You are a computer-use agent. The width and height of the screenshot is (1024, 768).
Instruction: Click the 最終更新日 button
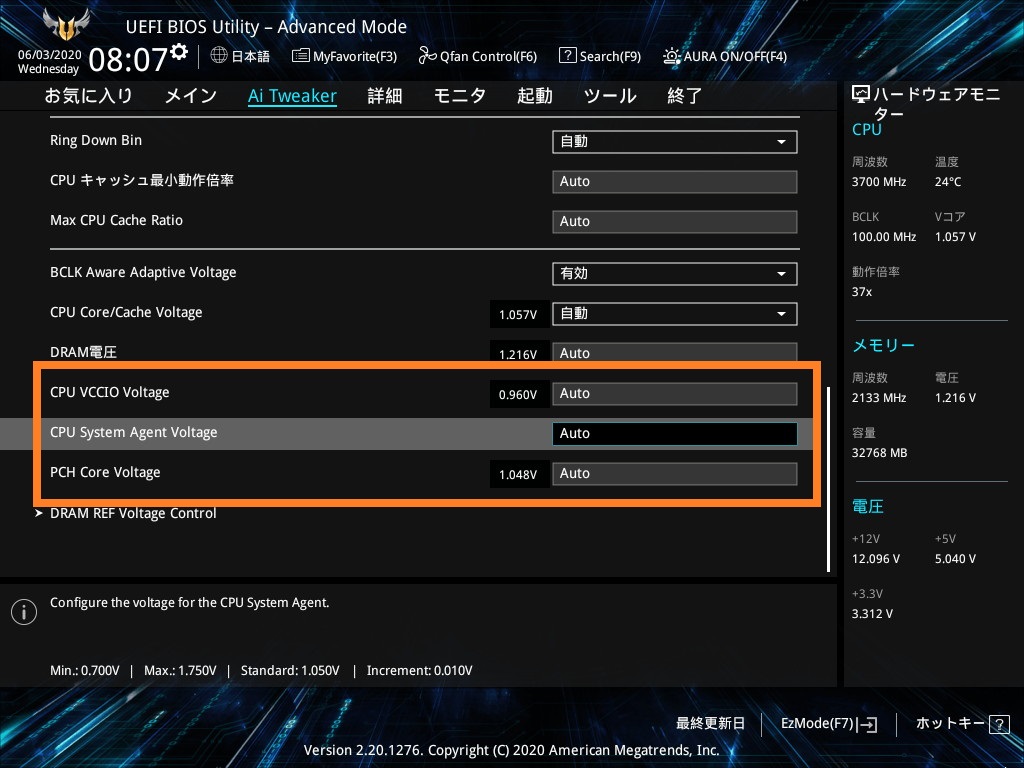(x=710, y=724)
